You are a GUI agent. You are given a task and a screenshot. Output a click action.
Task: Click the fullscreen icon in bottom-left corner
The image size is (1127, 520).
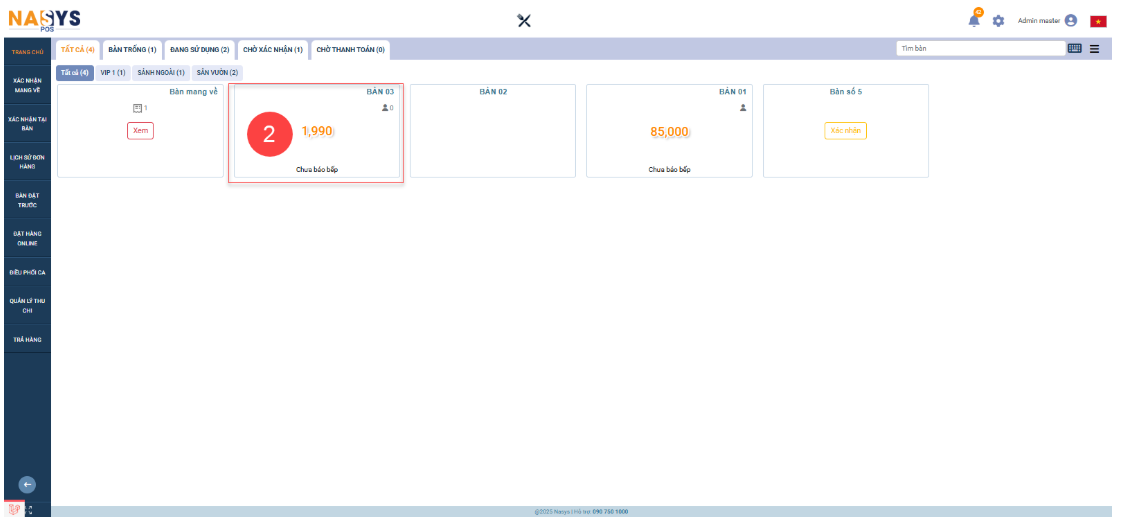coord(28,510)
